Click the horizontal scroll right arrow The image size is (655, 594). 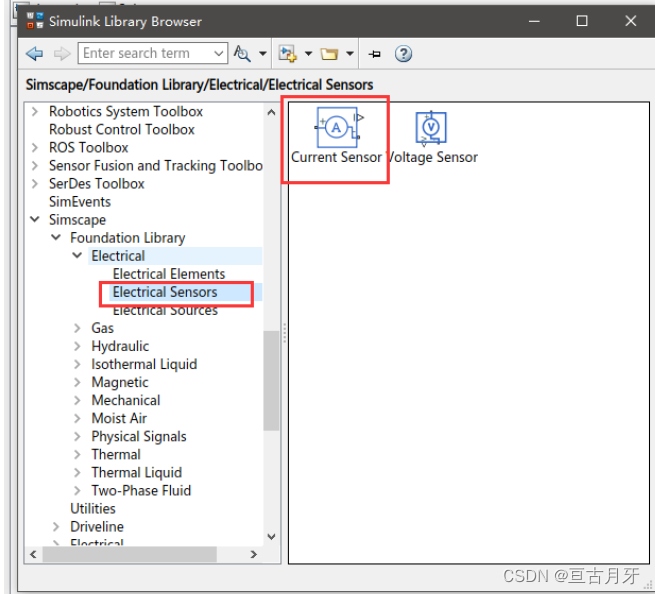tap(254, 554)
